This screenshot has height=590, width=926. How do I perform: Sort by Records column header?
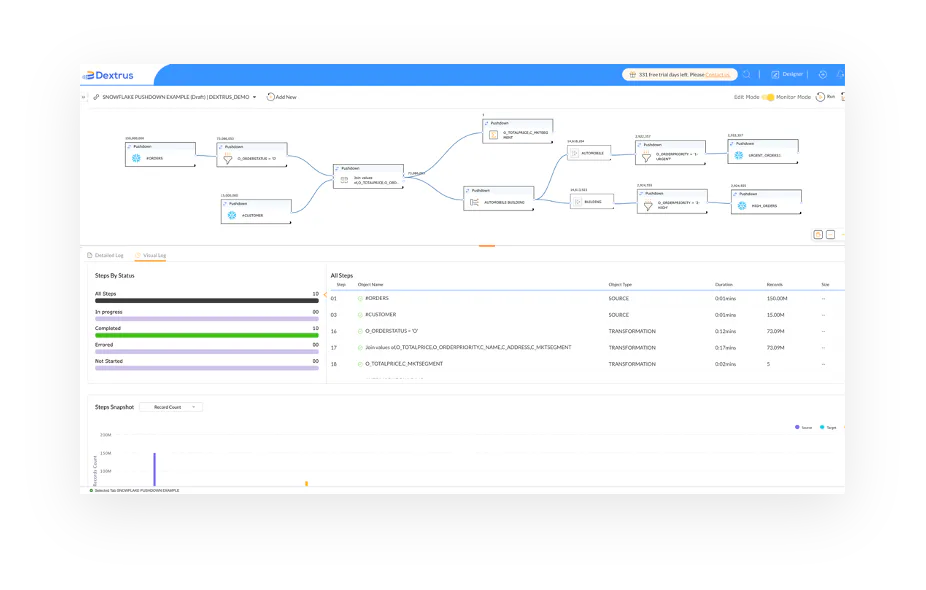click(x=774, y=285)
